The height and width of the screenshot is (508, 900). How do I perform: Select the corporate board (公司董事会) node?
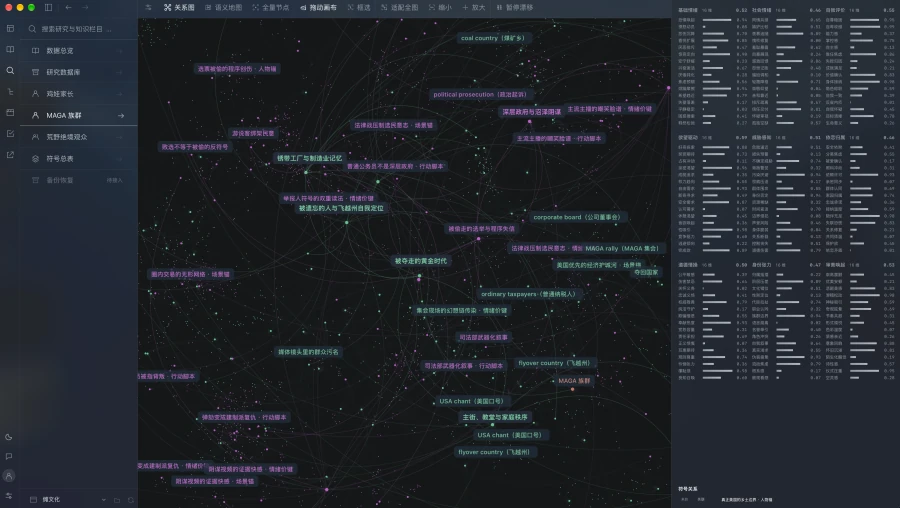tap(577, 217)
